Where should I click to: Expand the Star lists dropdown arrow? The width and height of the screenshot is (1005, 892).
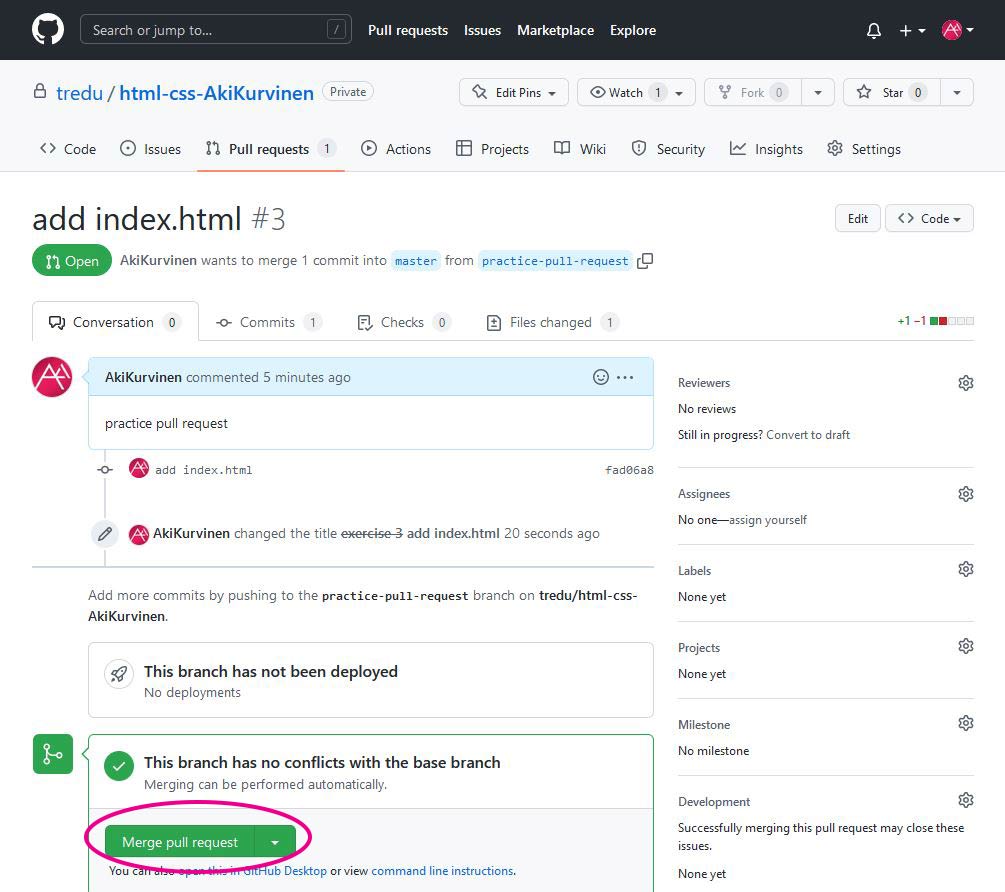tap(957, 92)
